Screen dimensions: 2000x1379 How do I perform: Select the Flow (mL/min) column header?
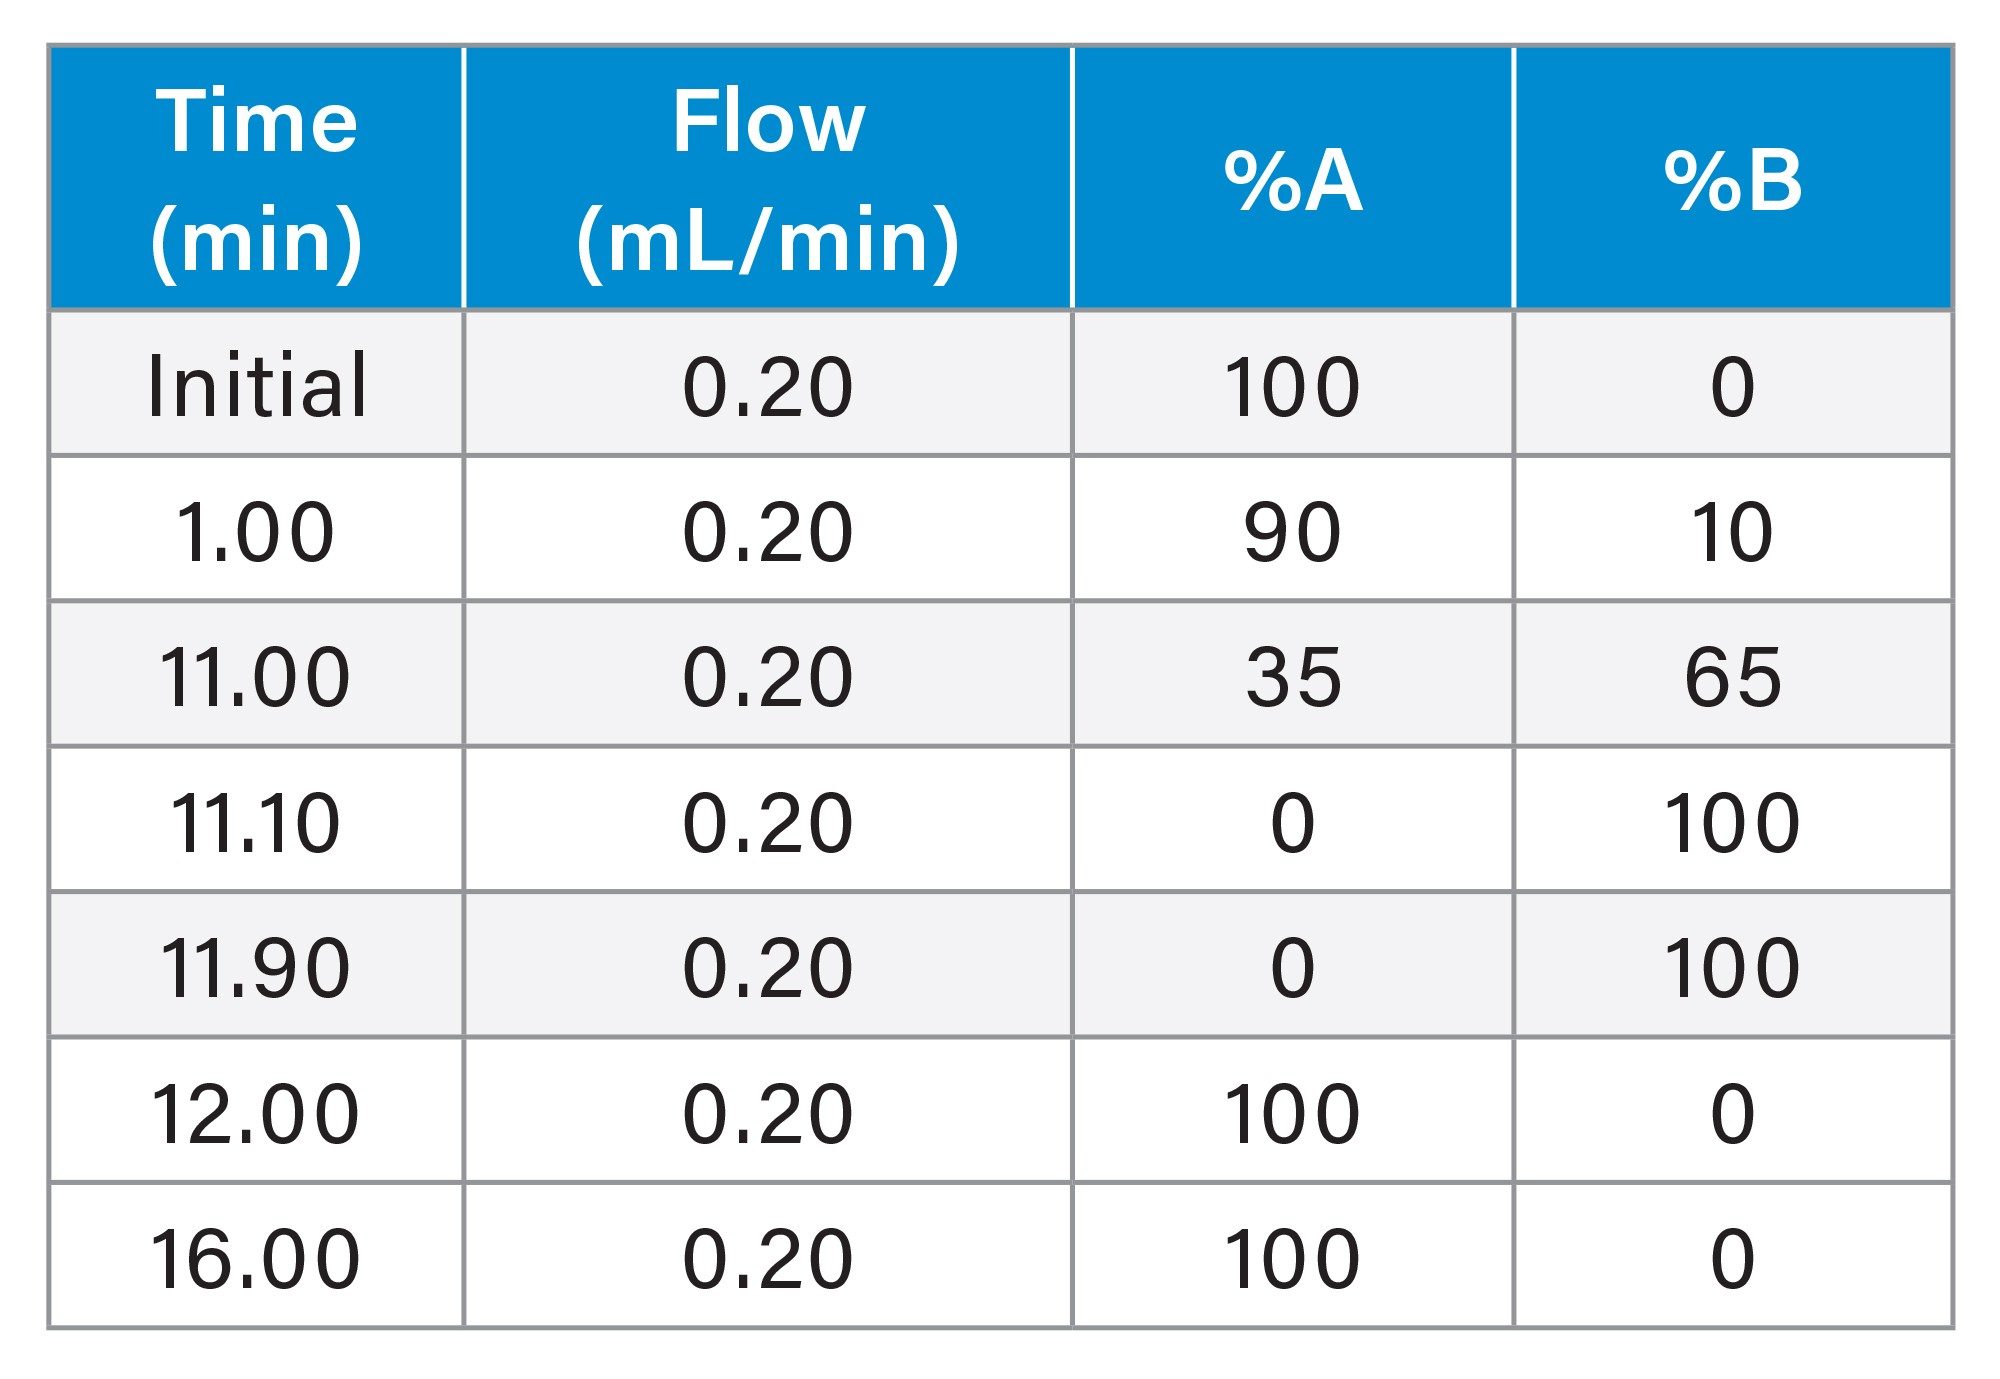[x=768, y=178]
